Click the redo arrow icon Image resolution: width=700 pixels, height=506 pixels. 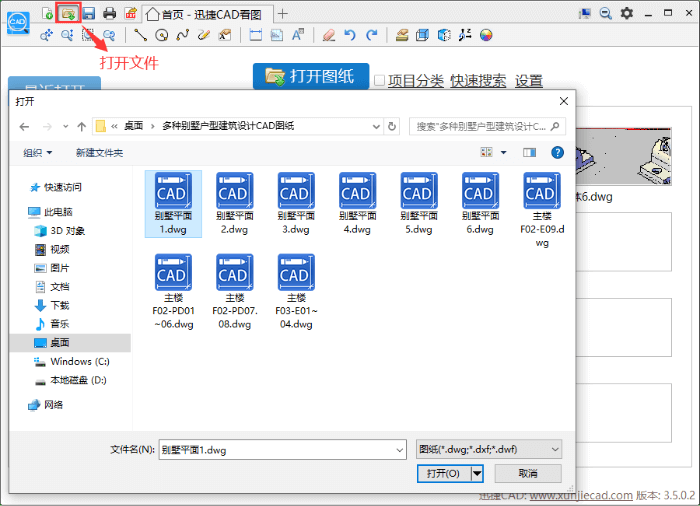point(371,35)
